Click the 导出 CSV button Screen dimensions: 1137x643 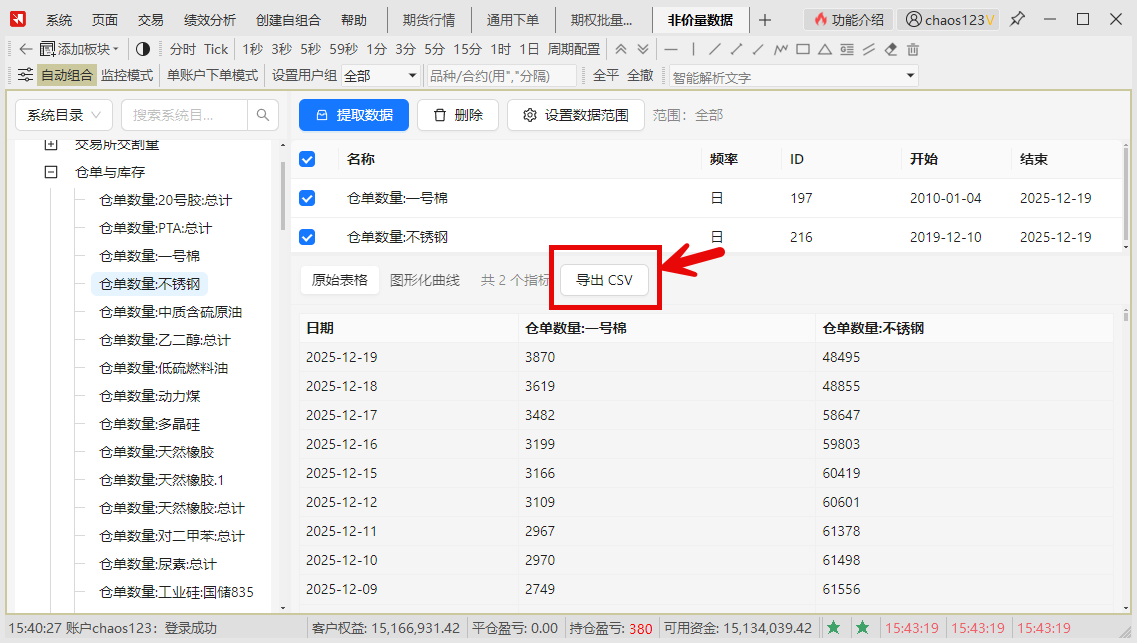pyautogui.click(x=604, y=280)
